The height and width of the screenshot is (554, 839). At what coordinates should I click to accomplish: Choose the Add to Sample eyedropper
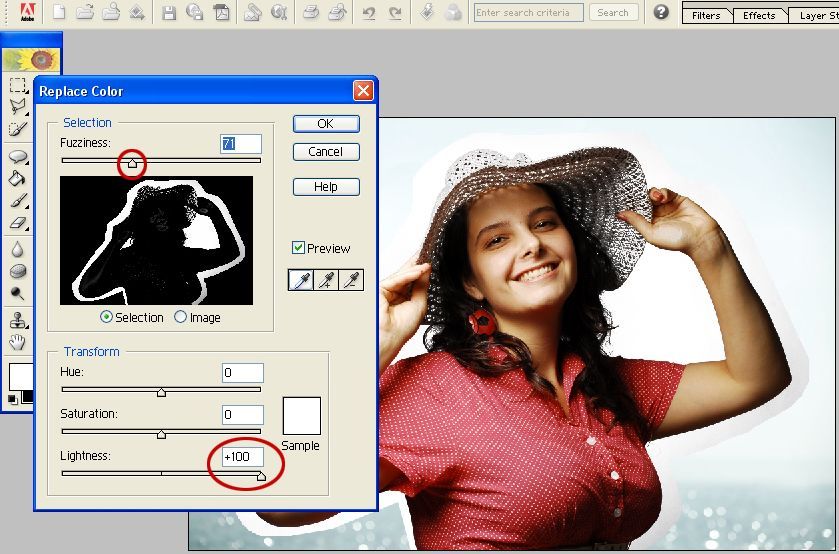point(326,280)
